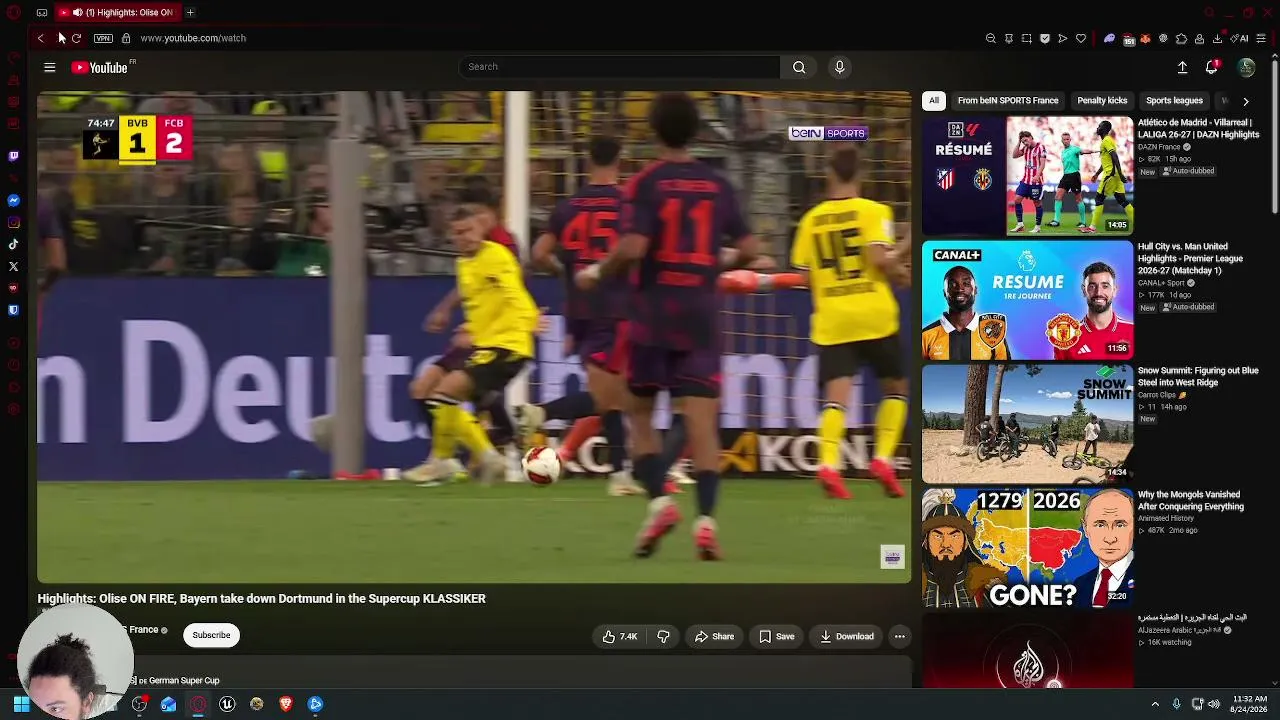1280x720 pixels.
Task: Open Atlético de Madrid - Villarreal title link
Action: pyautogui.click(x=1198, y=128)
